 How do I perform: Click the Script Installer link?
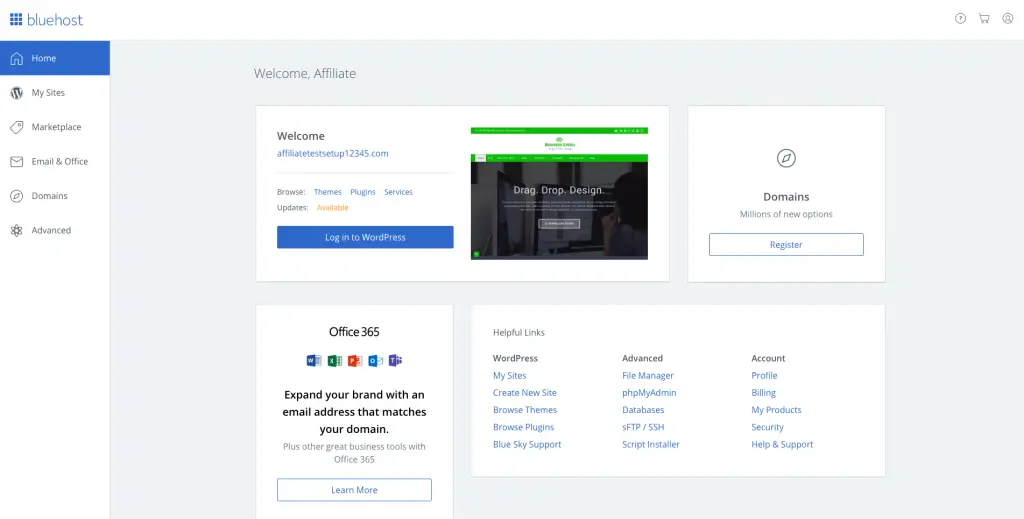(x=651, y=444)
